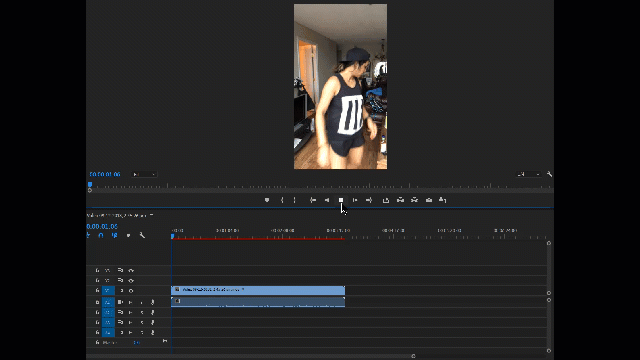The image size is (640, 360).
Task: Click the Program monitor scrubber playhead
Action: [x=90, y=184]
